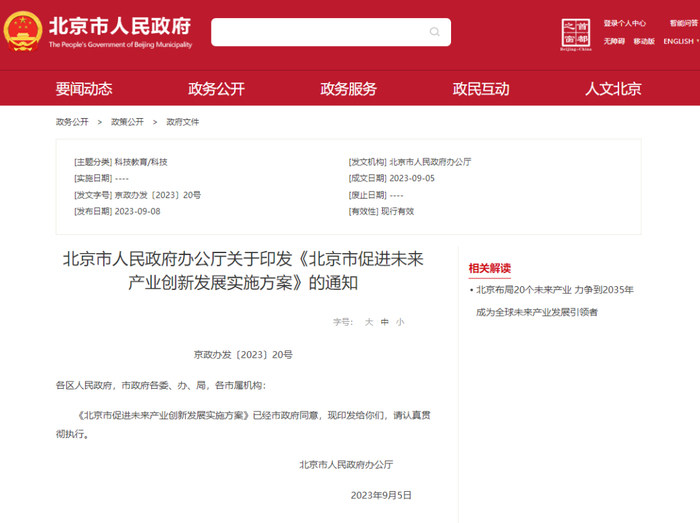
Task: Click the document number 京政办发〔2023〕20号 in the body
Action: point(243,355)
